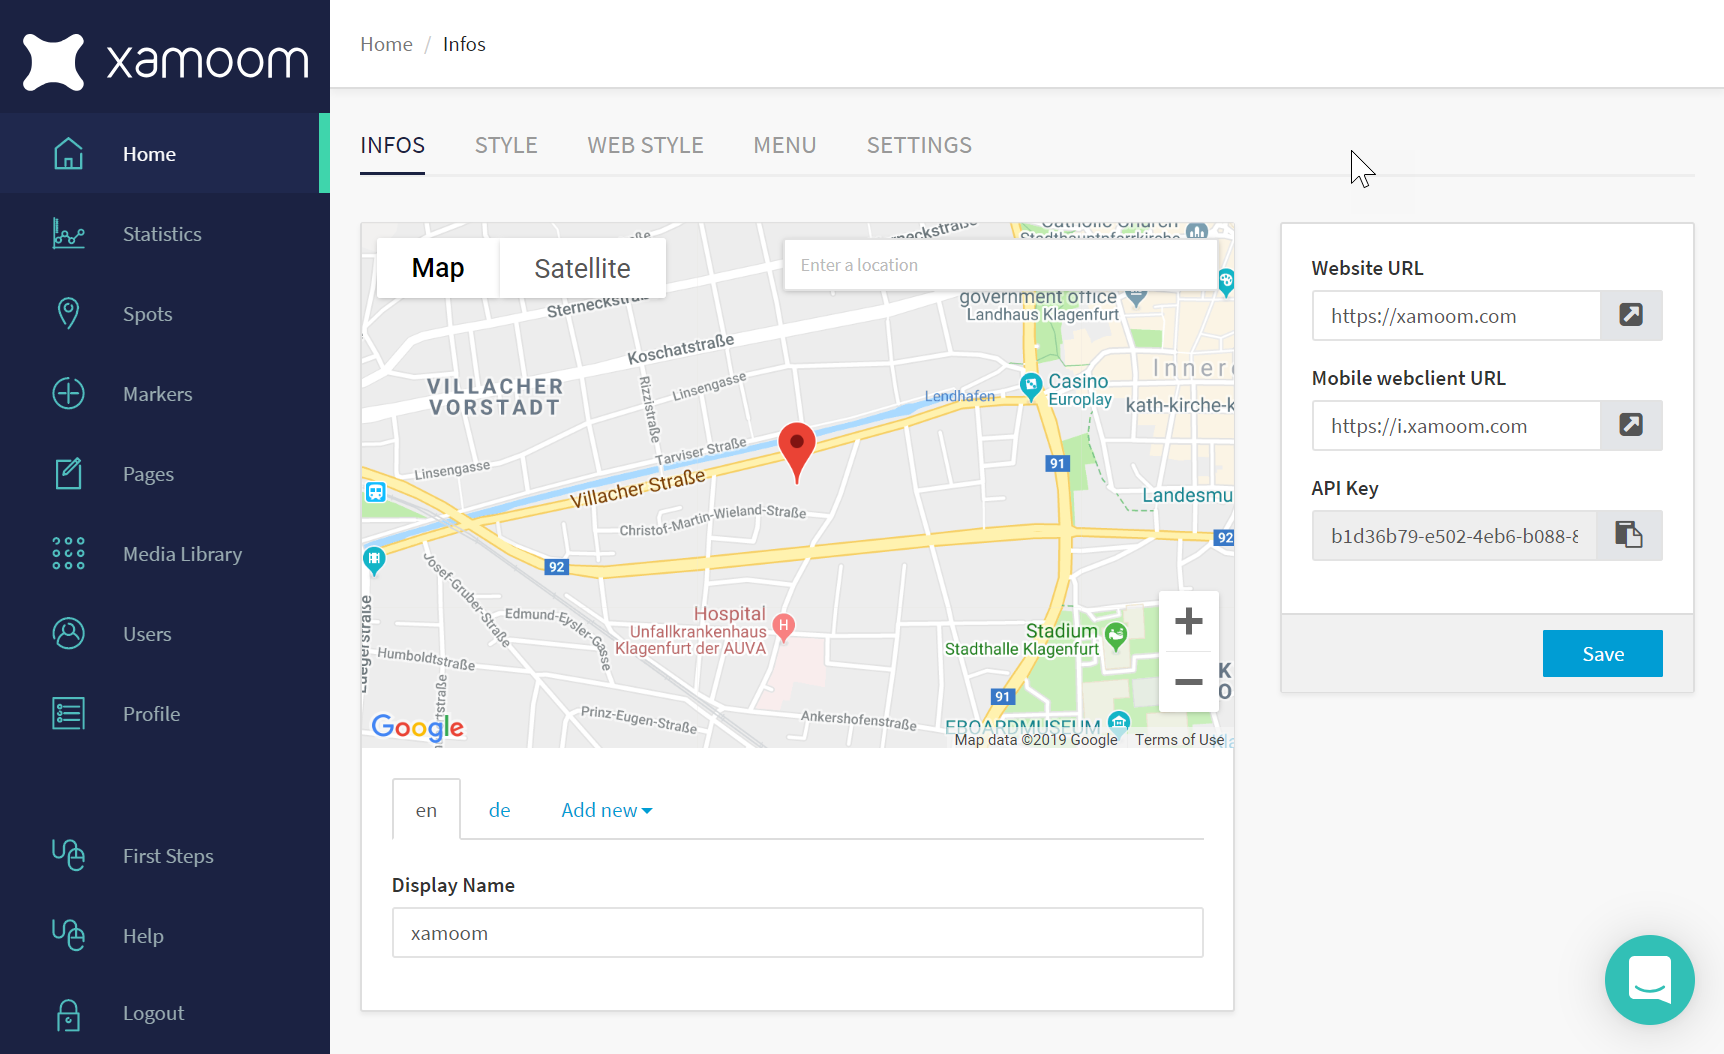Open First Steps in the sidebar
1724x1054 pixels.
pos(168,856)
